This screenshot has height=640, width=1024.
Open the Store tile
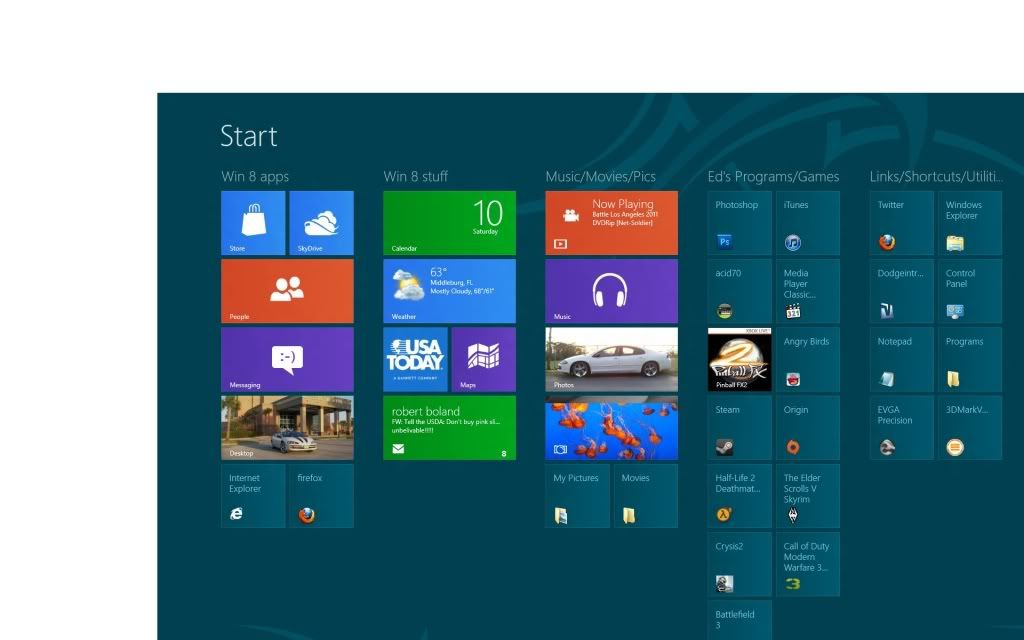point(253,223)
